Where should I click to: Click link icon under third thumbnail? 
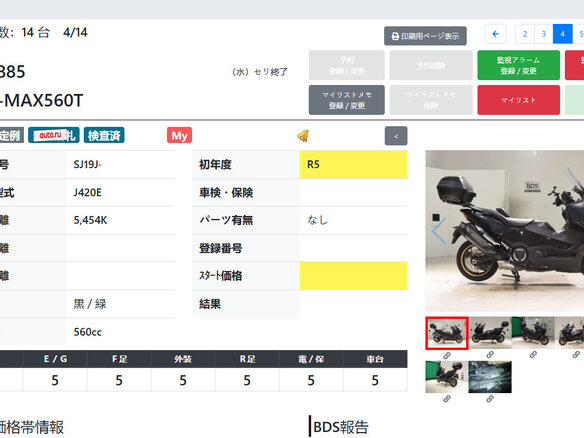tap(533, 355)
